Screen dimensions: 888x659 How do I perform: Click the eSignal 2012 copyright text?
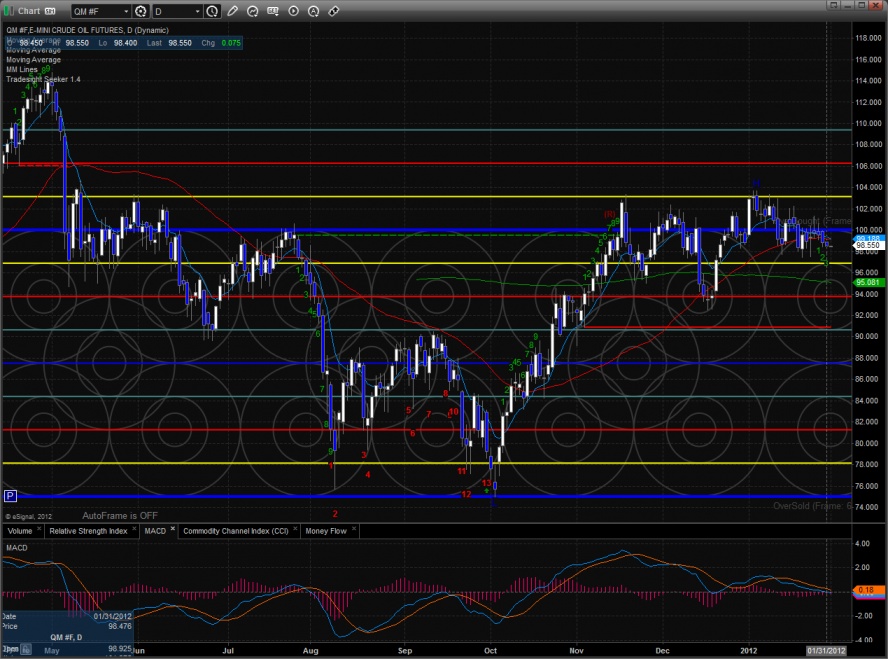(x=28, y=516)
